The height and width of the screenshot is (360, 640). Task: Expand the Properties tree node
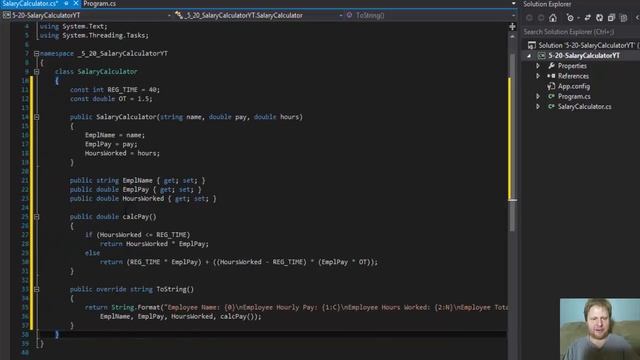tap(538, 66)
